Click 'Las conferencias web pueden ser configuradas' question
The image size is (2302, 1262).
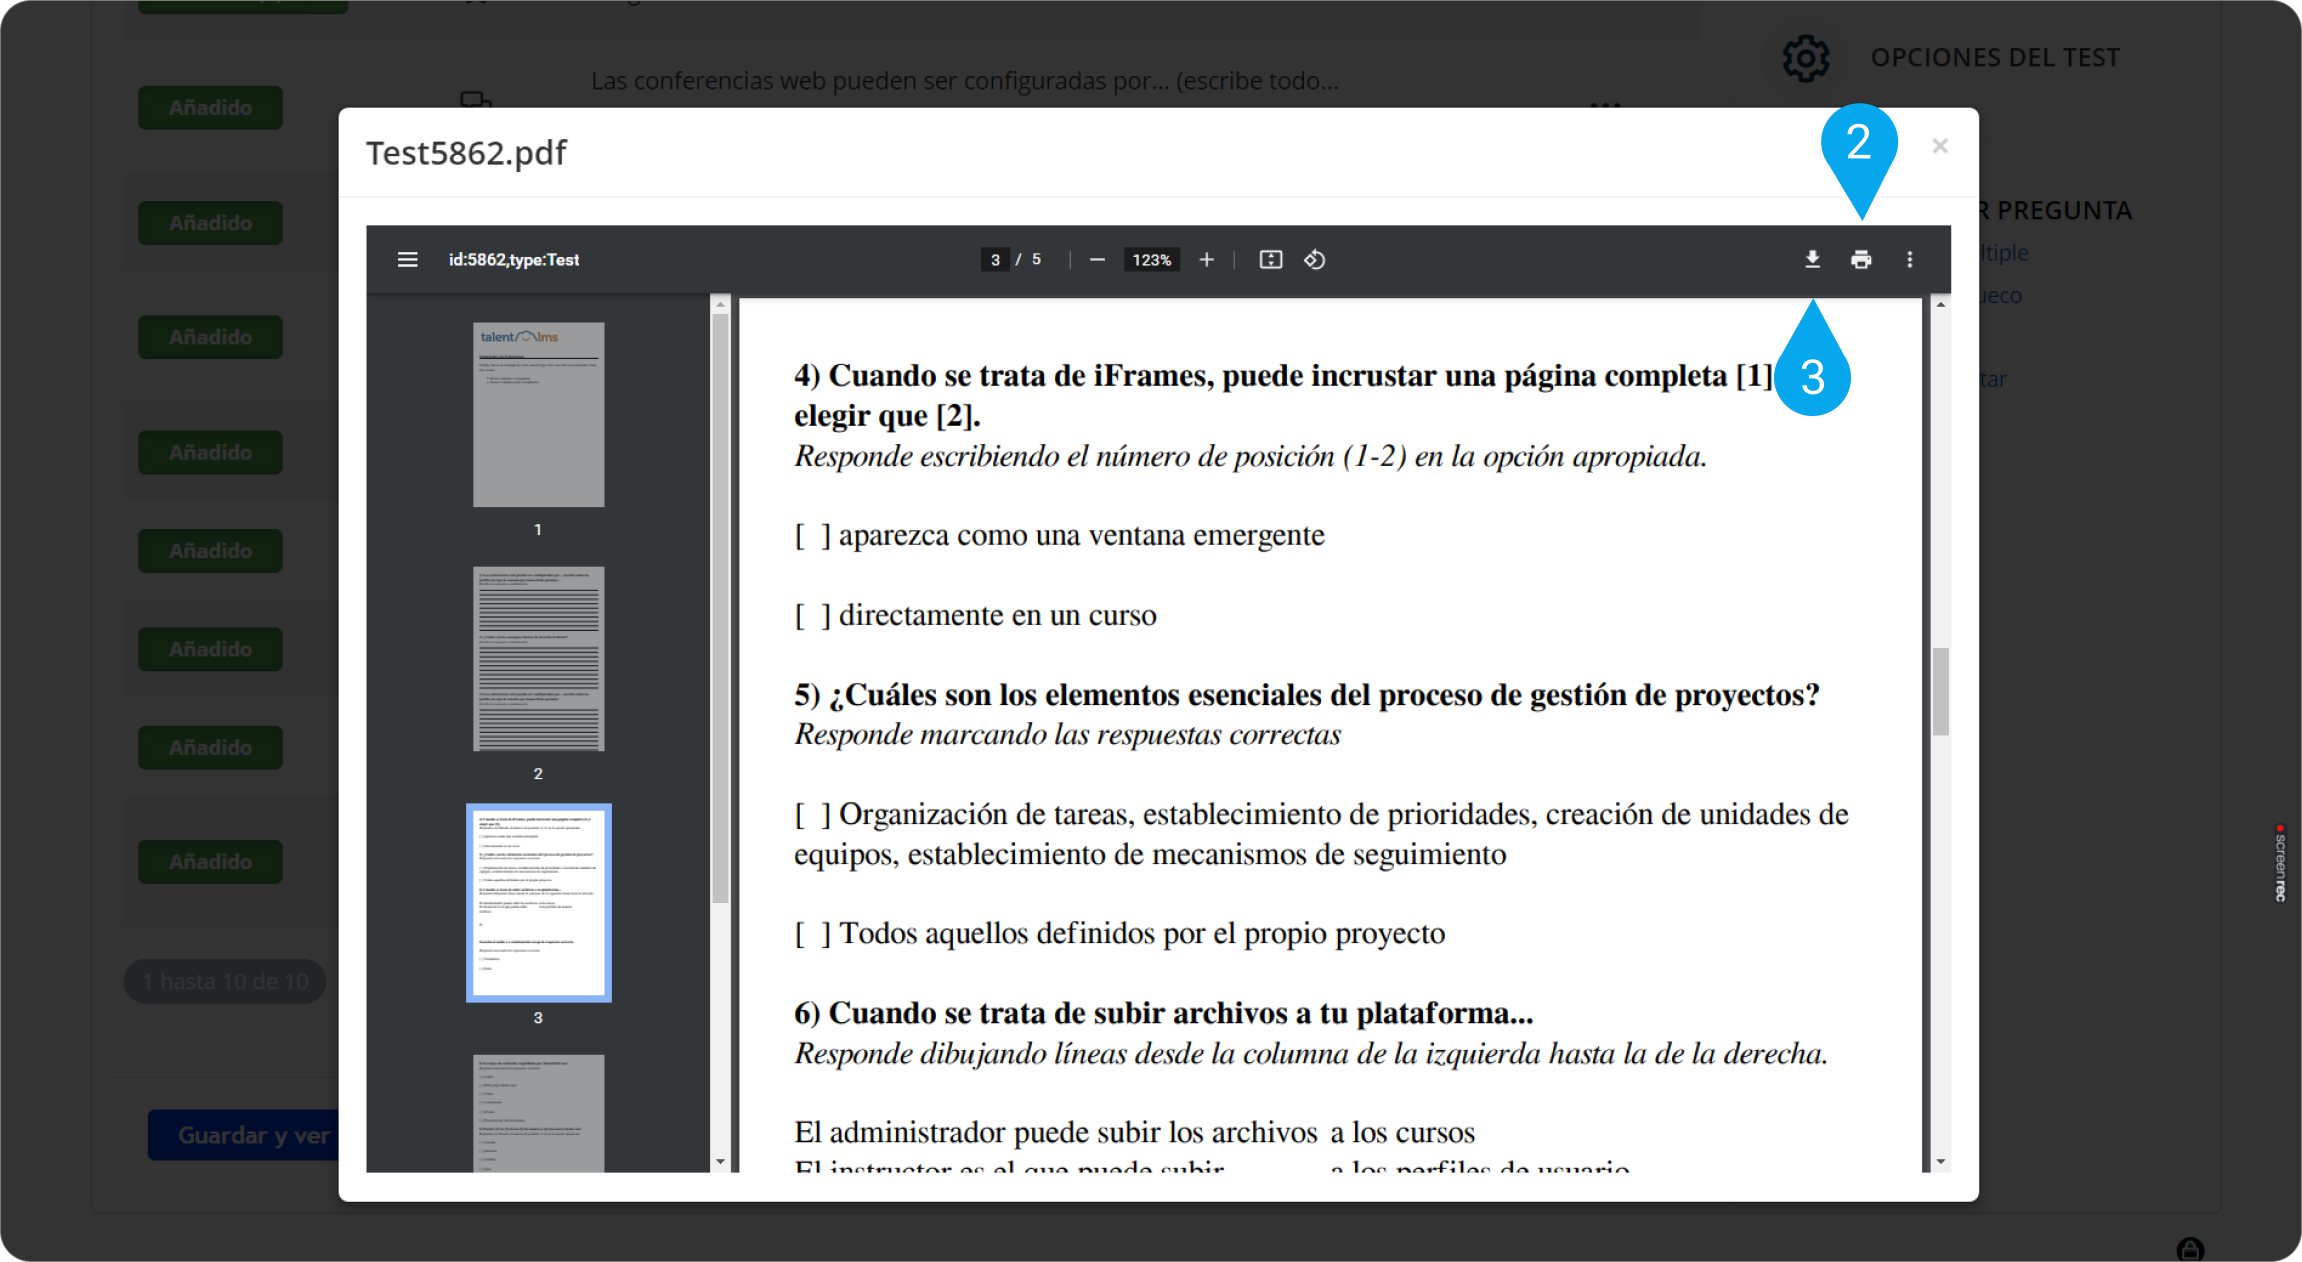pyautogui.click(x=964, y=81)
